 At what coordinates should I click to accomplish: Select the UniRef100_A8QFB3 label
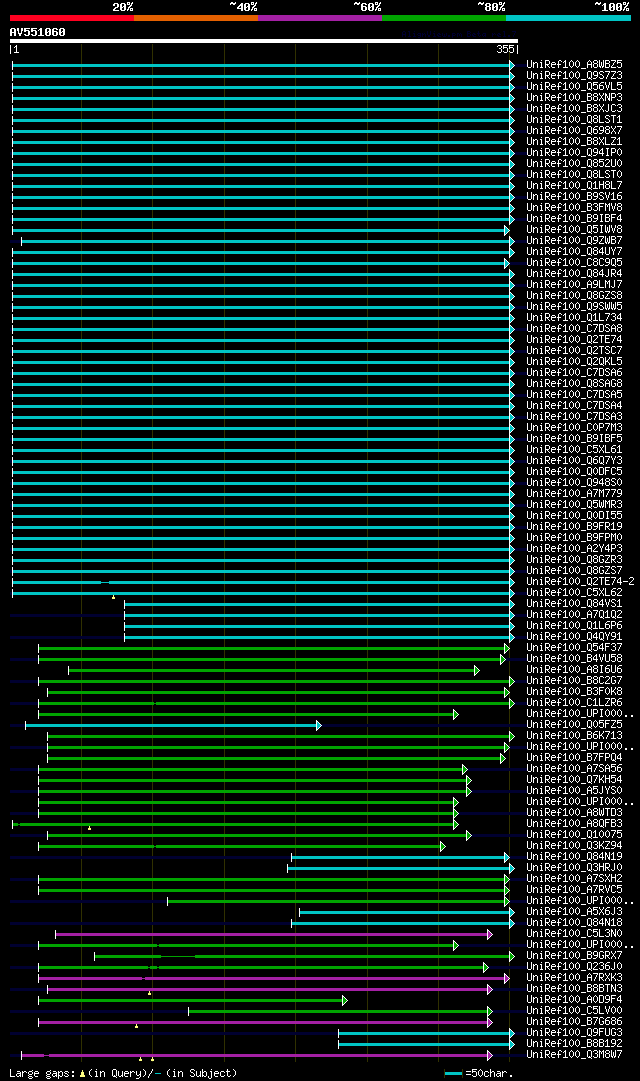[574, 824]
